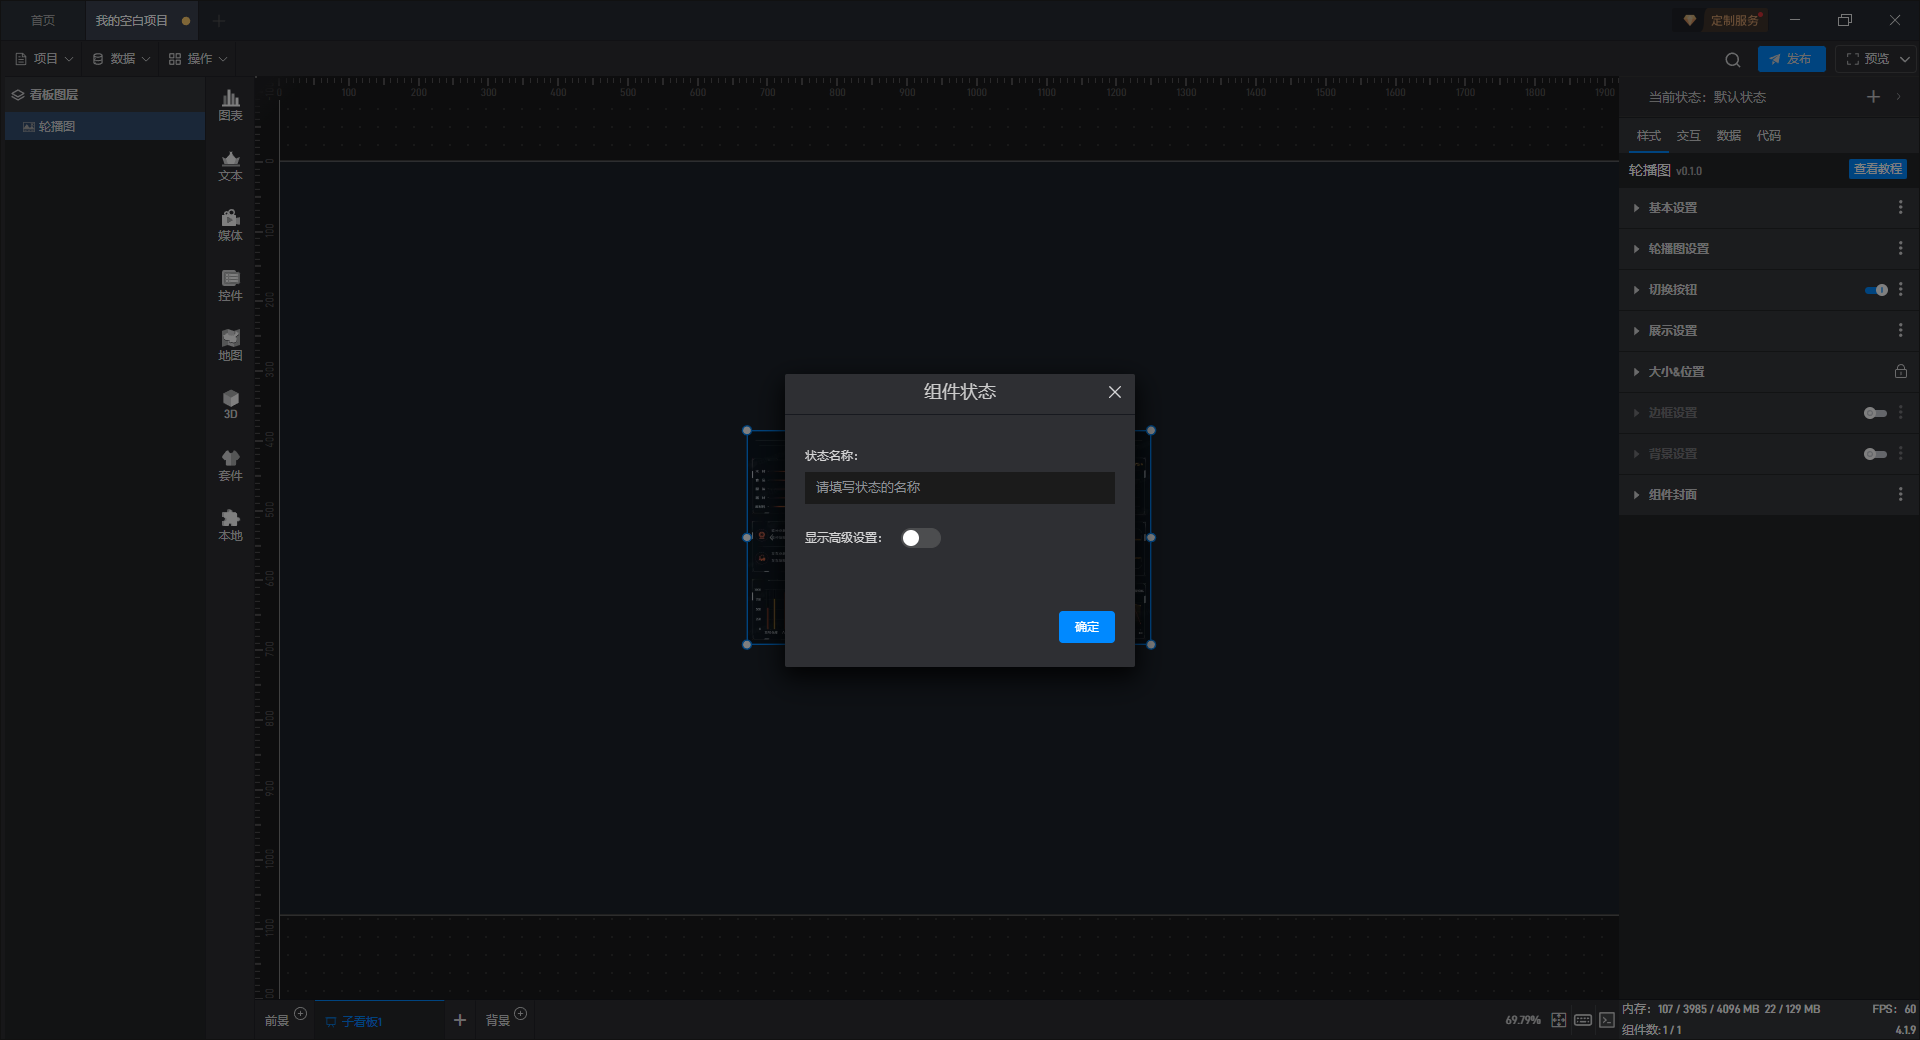The height and width of the screenshot is (1040, 1920).
Task: Open the 项目 dropdown menu
Action: click(x=45, y=59)
